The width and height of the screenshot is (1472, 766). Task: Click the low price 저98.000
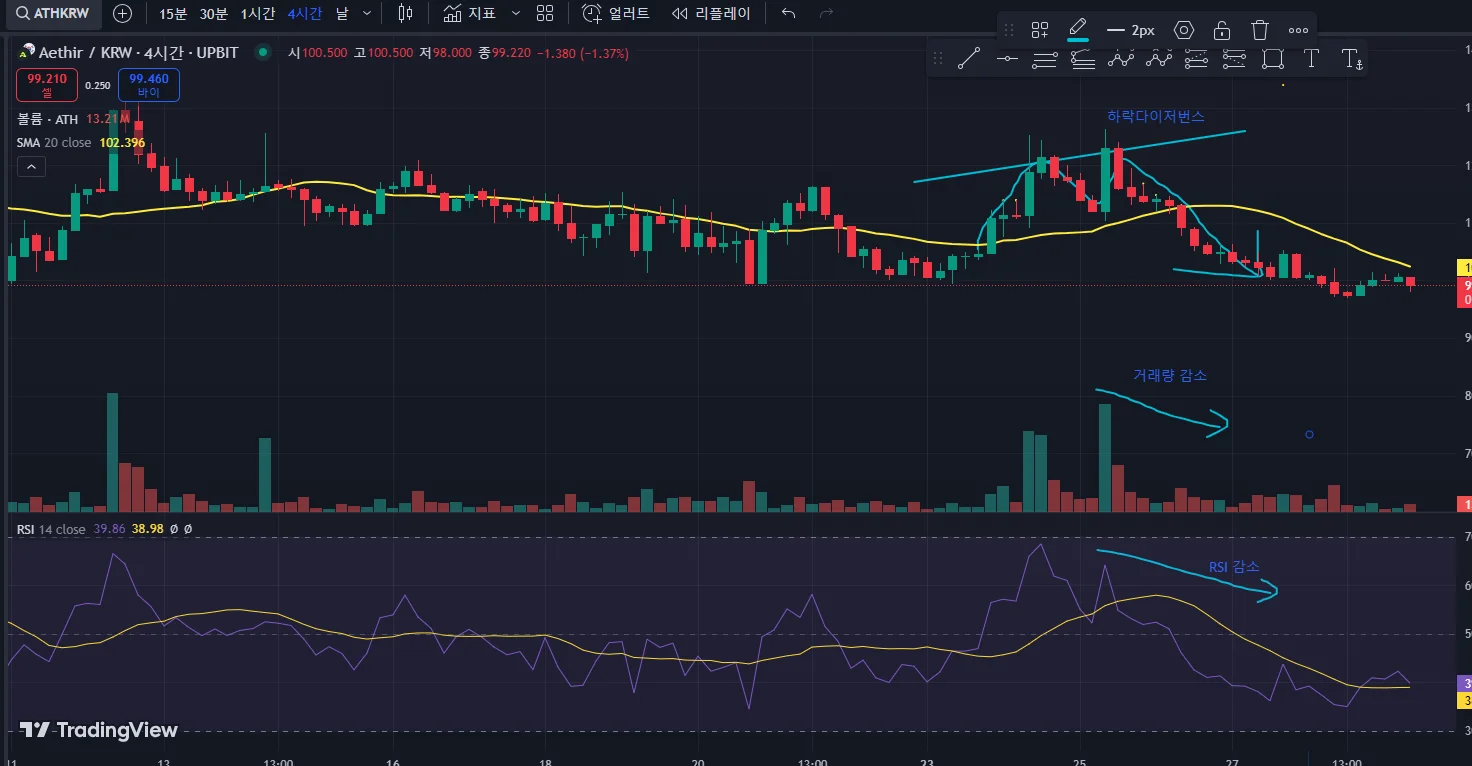[443, 52]
